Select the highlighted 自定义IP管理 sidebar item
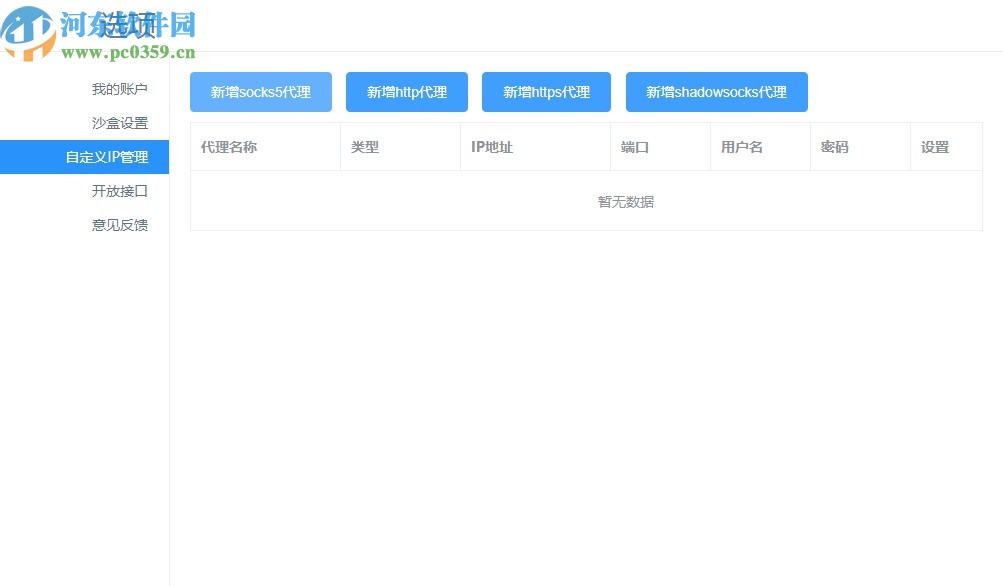The height and width of the screenshot is (586, 1003). 119,156
